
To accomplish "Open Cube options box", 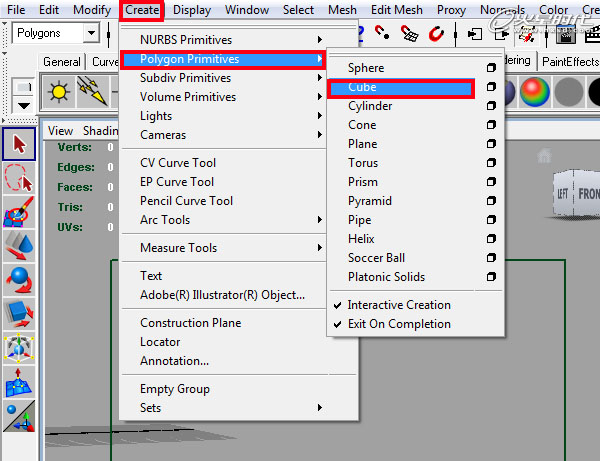I will coord(491,87).
